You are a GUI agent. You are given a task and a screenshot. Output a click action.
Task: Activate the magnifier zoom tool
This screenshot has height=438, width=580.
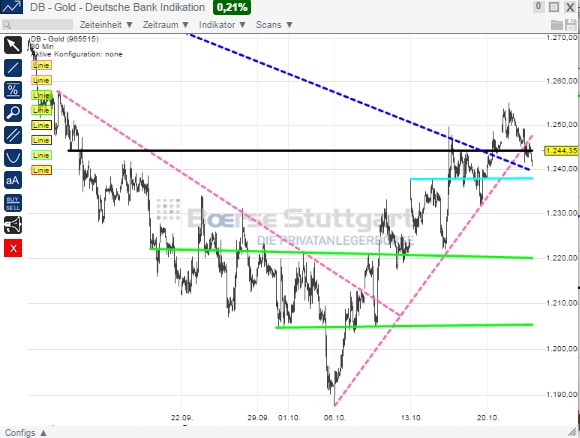(x=13, y=113)
